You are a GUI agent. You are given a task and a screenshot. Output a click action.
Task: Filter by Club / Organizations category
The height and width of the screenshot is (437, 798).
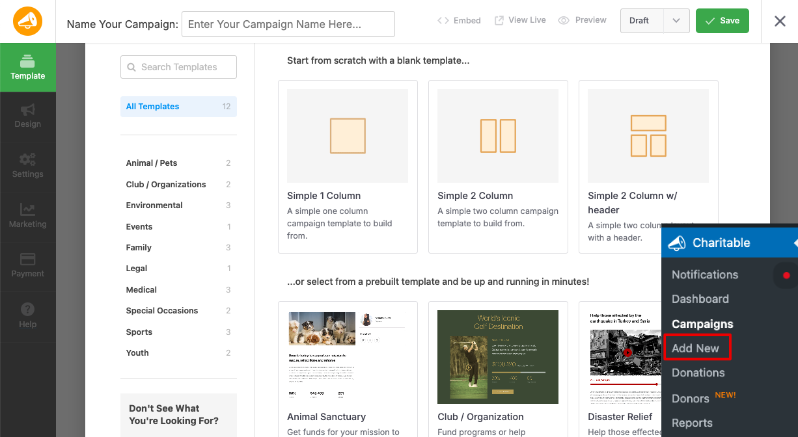point(179,184)
